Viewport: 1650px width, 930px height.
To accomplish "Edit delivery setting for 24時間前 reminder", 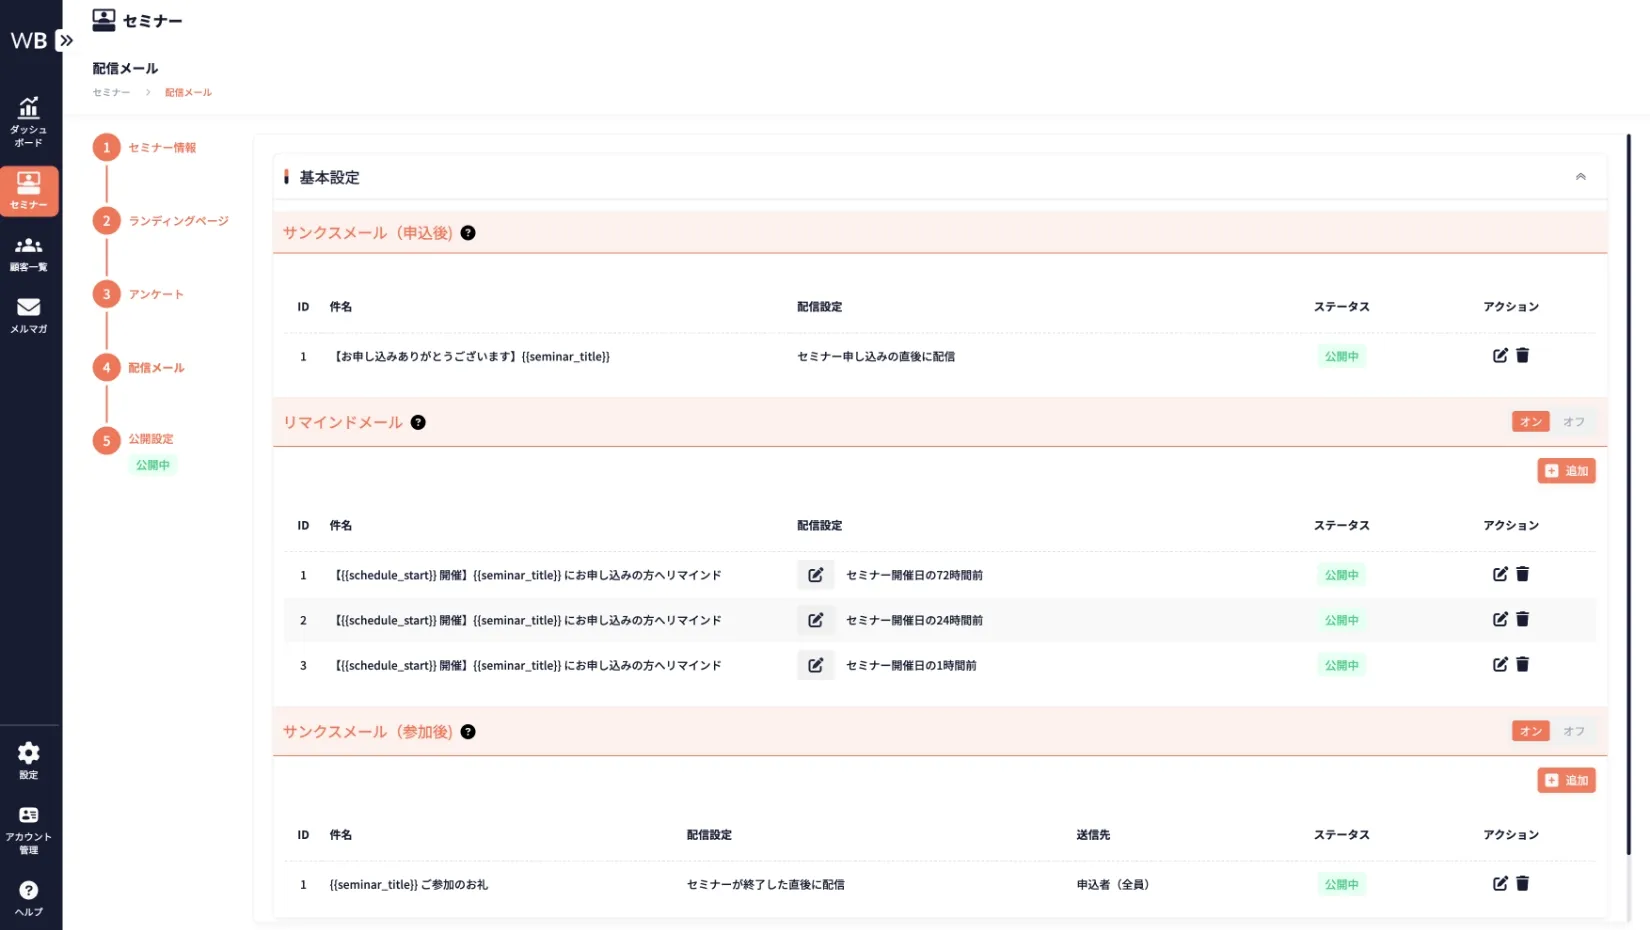I will 815,620.
